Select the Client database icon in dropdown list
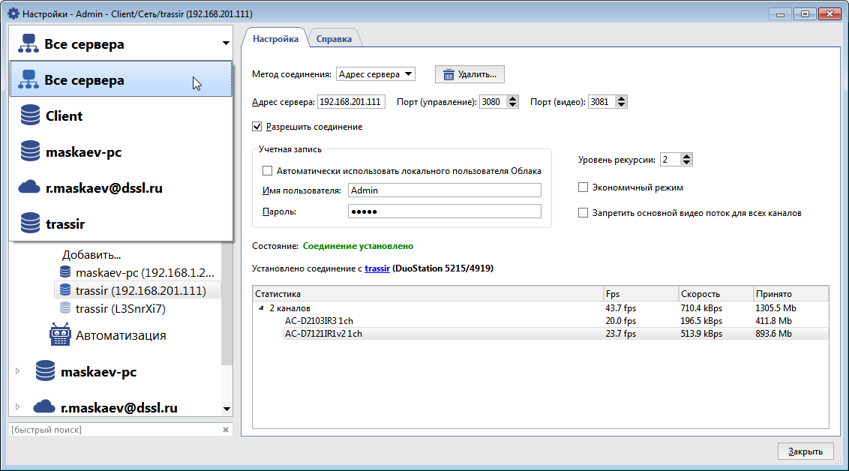Screen dimensions: 849x471 click(30, 116)
